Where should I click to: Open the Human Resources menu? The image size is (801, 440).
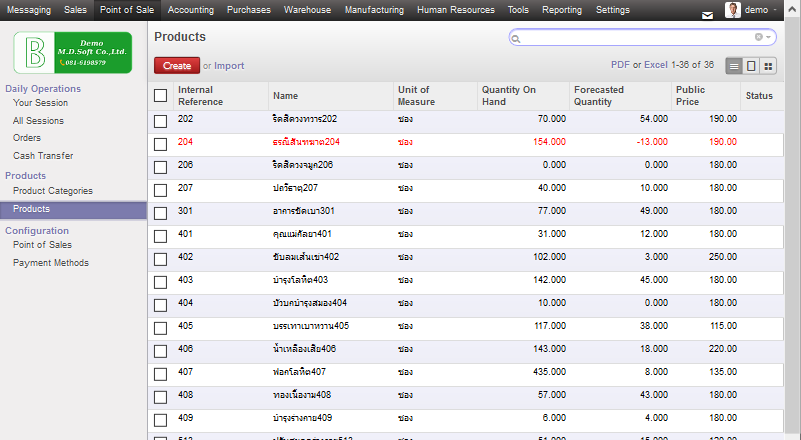456,10
